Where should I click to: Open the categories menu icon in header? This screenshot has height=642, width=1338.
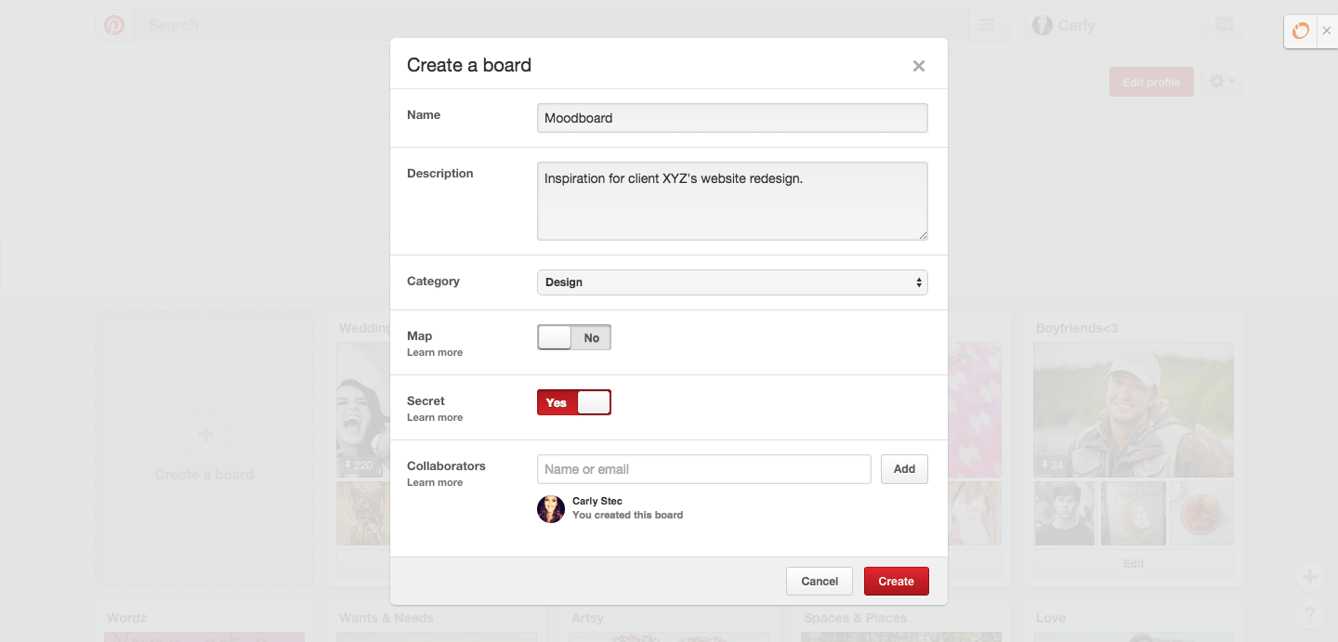tap(989, 25)
